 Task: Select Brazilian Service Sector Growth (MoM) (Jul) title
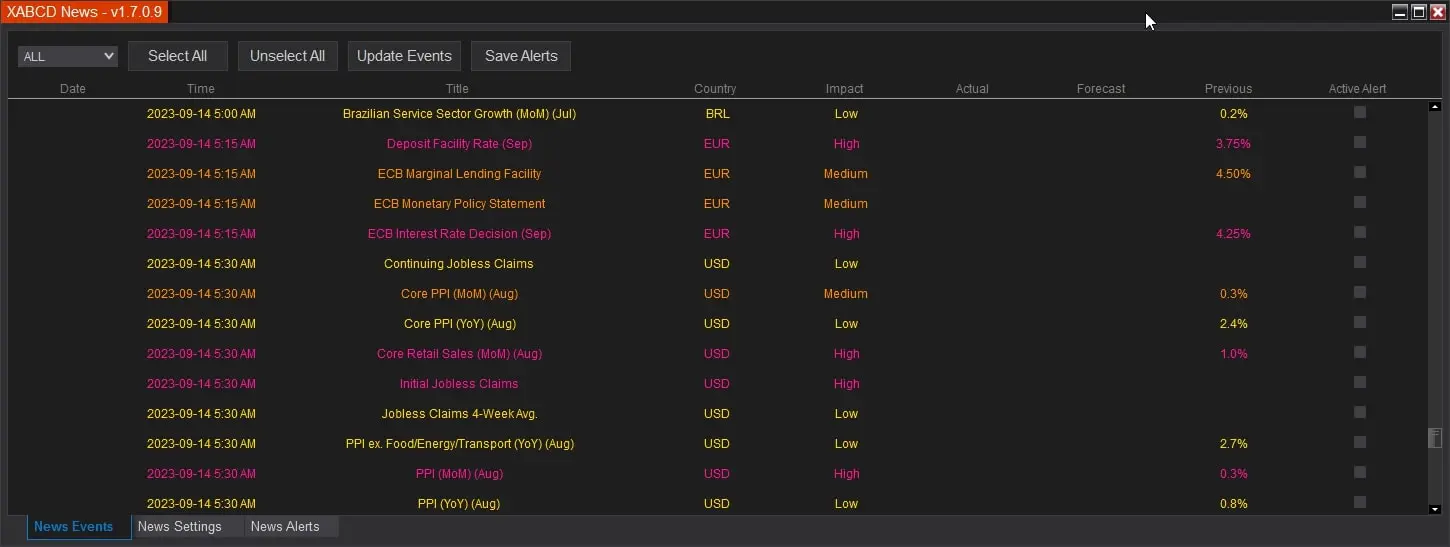(459, 114)
